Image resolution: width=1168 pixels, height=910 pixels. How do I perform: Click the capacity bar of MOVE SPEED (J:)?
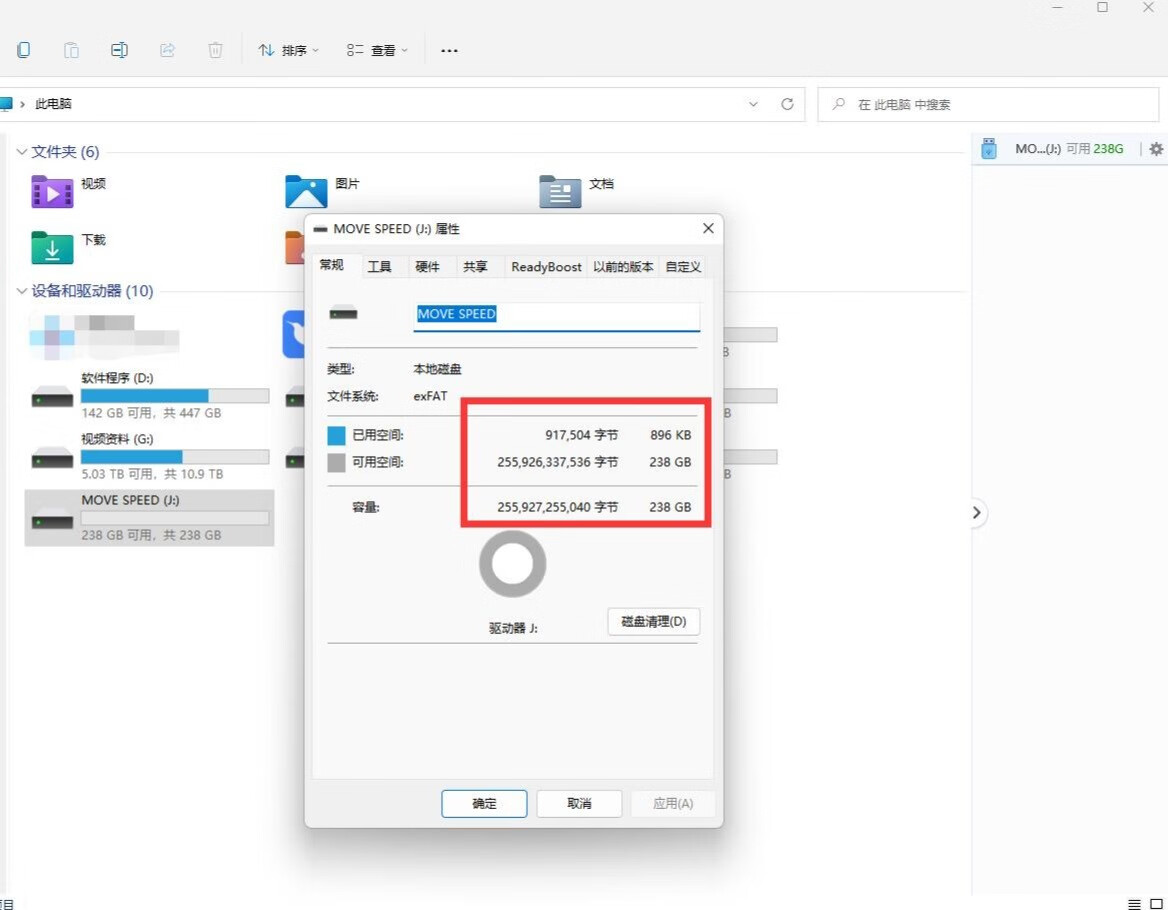pyautogui.click(x=175, y=518)
